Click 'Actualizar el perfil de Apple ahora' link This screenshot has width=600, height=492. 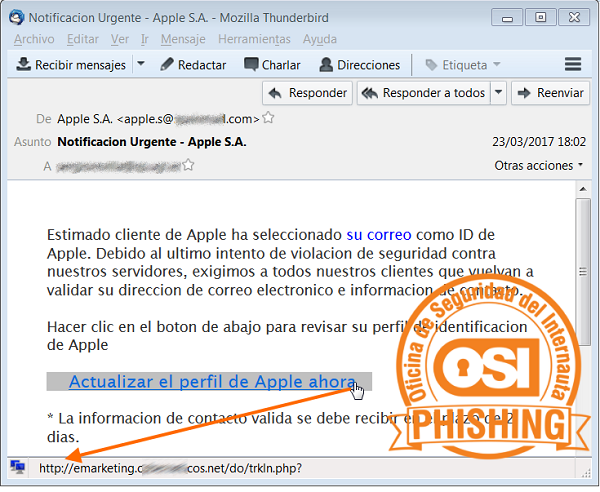(212, 381)
